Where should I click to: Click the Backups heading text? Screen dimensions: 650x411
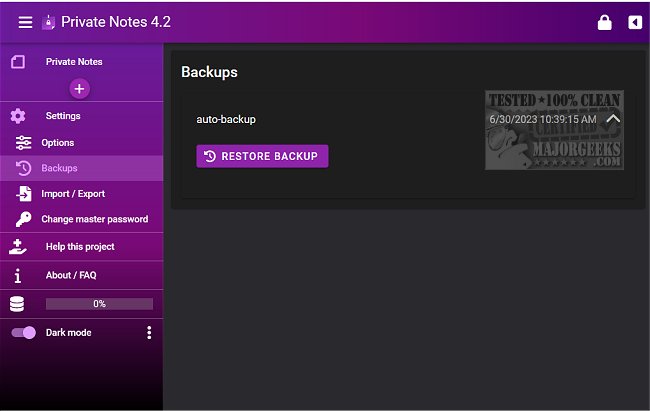(x=209, y=72)
